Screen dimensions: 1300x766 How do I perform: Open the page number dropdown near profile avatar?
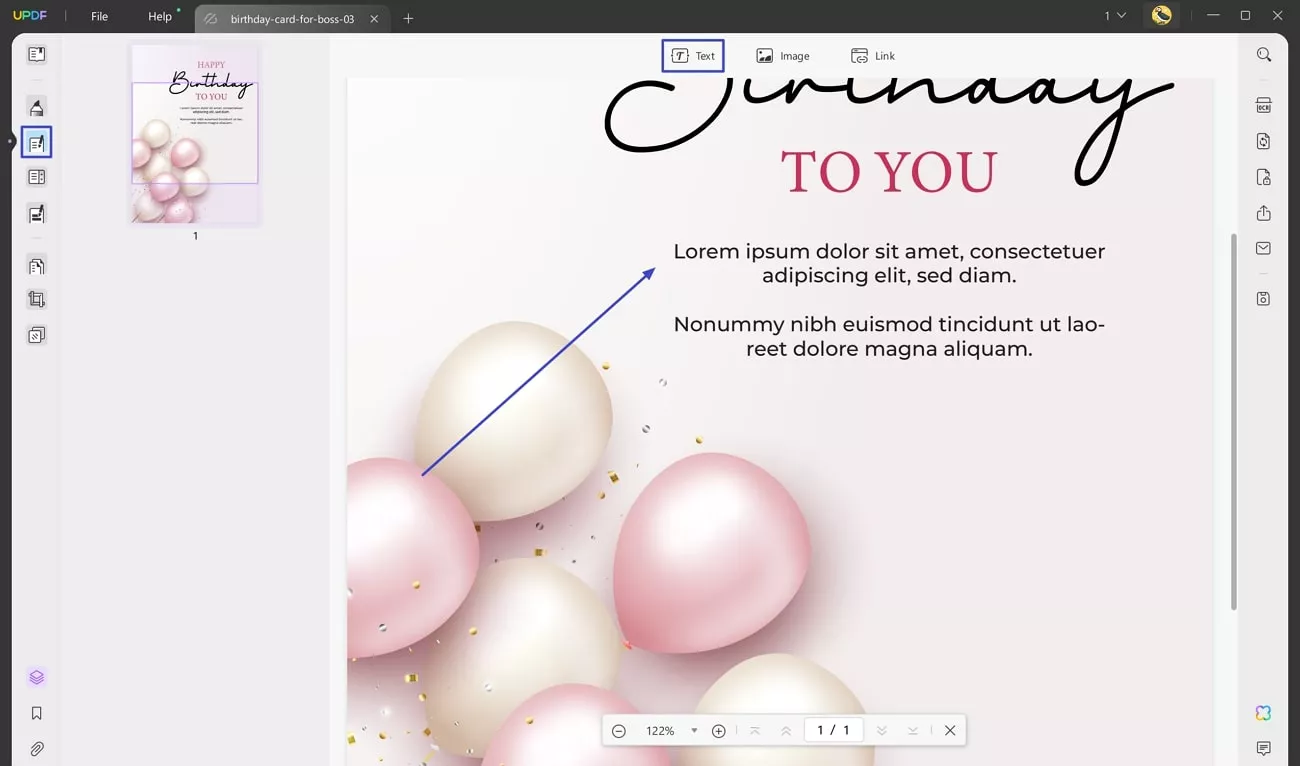1113,16
